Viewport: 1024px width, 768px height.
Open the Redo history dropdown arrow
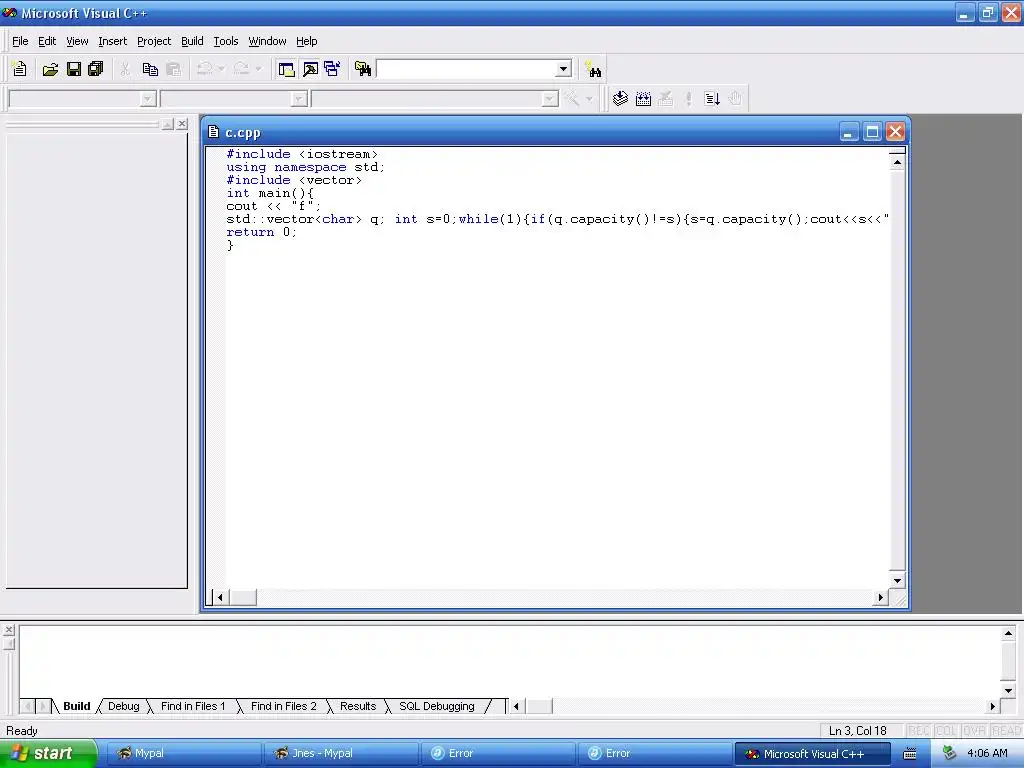coord(258,69)
